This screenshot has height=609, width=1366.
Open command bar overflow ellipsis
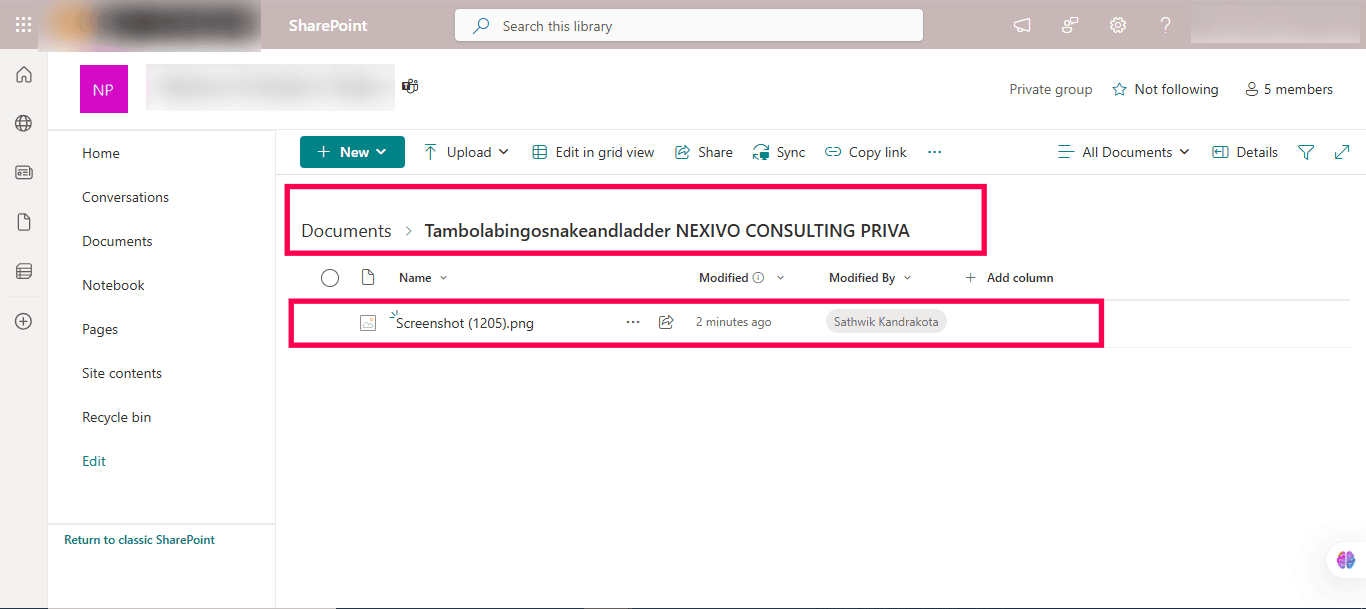tap(935, 152)
